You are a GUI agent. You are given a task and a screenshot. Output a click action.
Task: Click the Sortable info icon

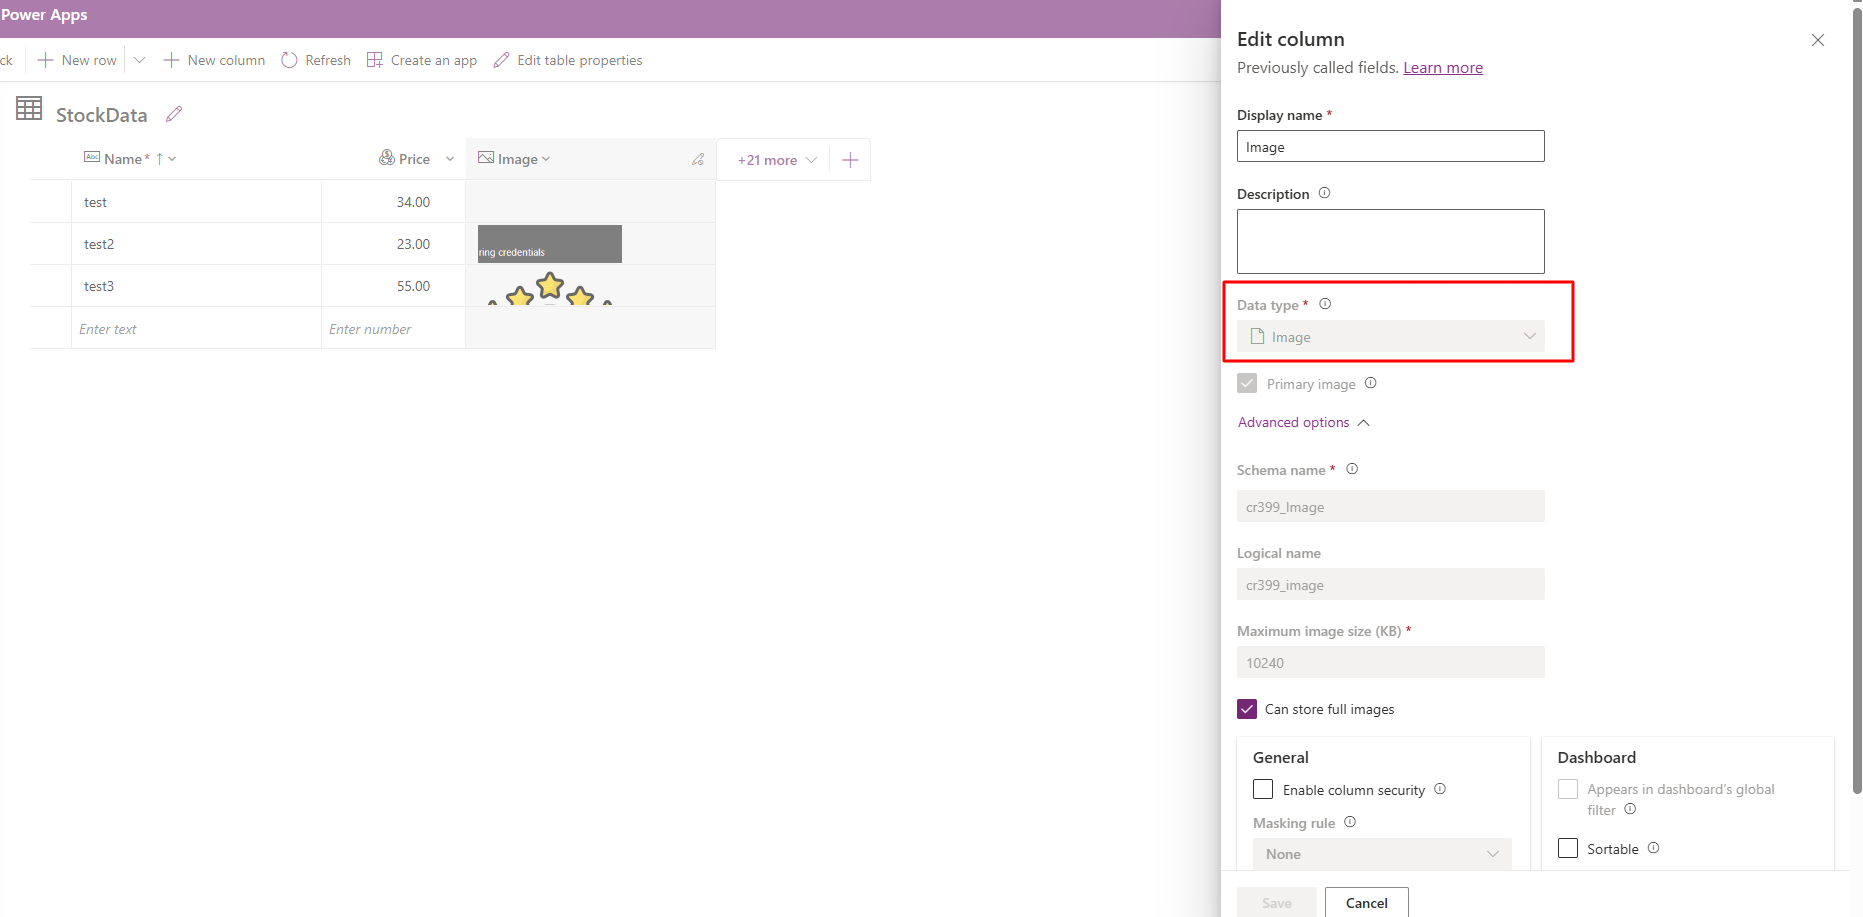(1654, 848)
